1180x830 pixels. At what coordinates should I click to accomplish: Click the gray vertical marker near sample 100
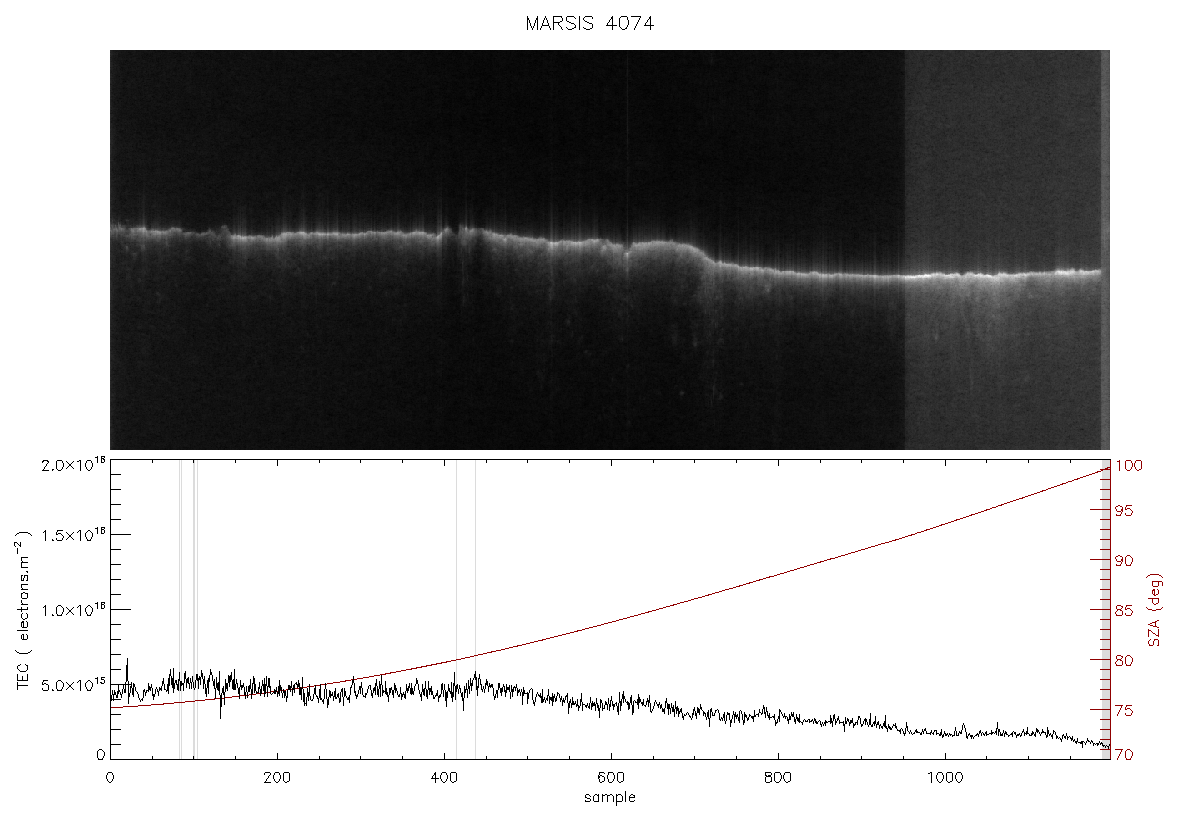click(x=194, y=610)
